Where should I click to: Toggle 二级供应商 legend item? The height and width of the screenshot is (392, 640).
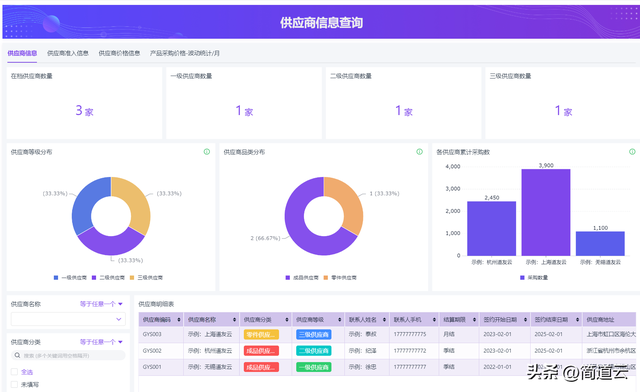point(108,278)
